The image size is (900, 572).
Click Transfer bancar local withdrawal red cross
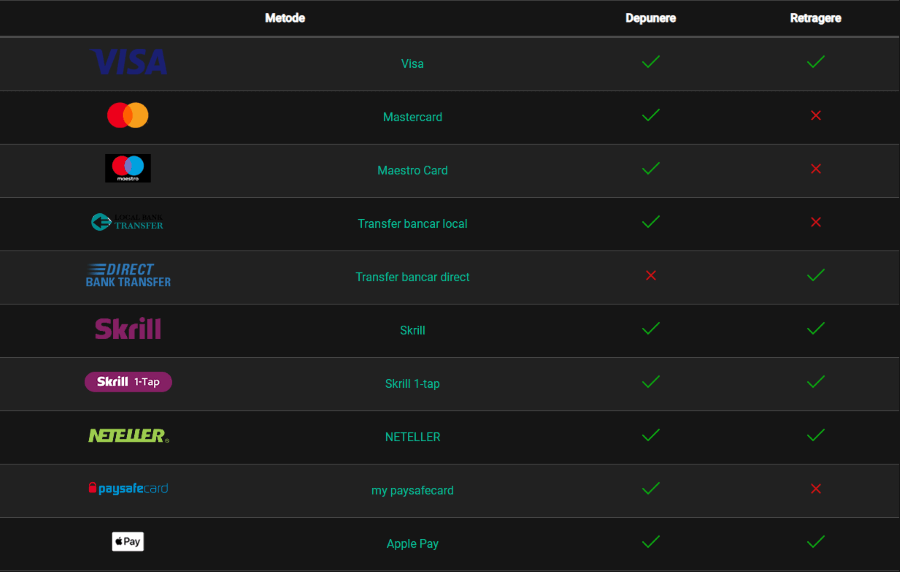click(816, 223)
